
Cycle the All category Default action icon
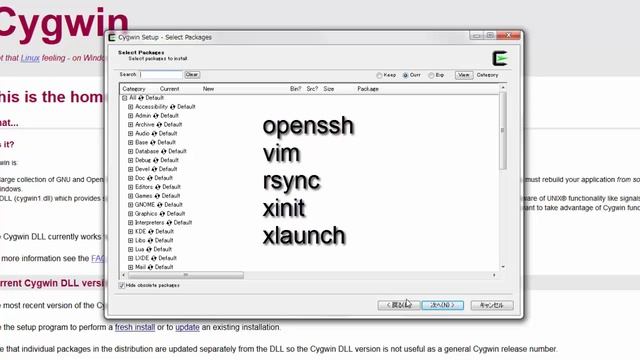point(141,98)
